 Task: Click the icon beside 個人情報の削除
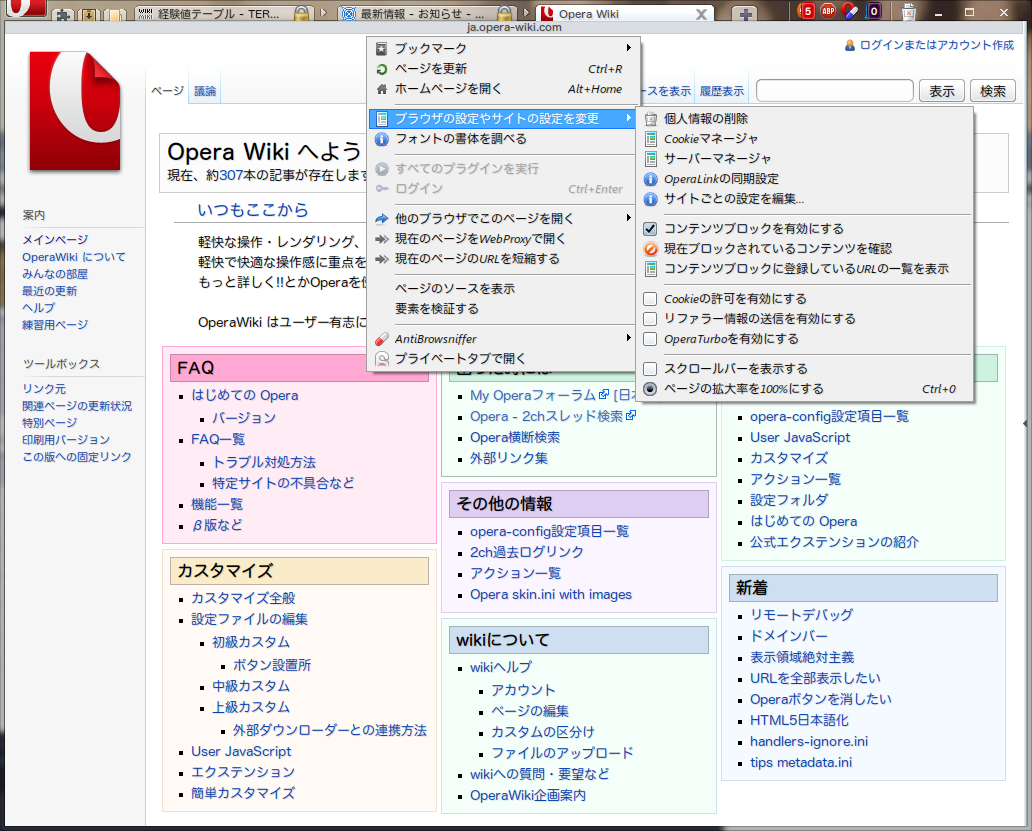(x=650, y=119)
